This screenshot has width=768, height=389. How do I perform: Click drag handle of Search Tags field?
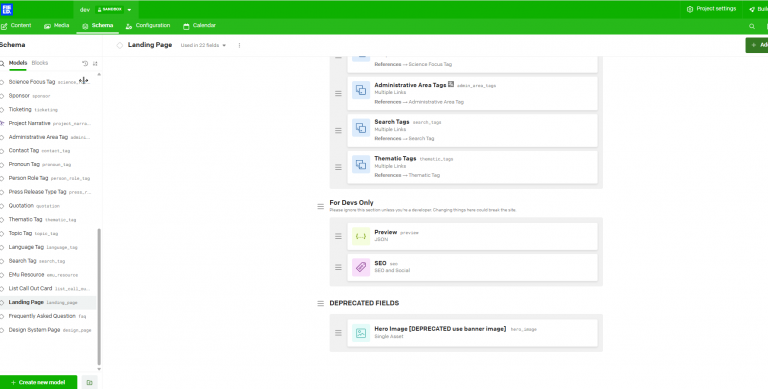[338, 130]
